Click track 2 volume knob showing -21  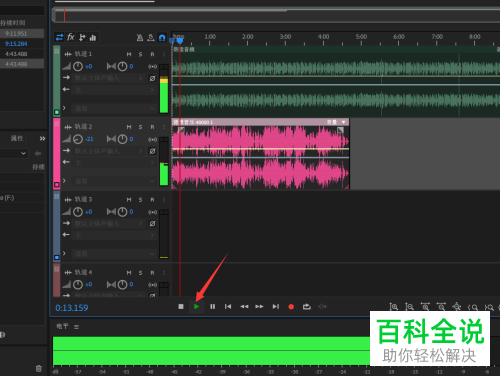point(78,139)
